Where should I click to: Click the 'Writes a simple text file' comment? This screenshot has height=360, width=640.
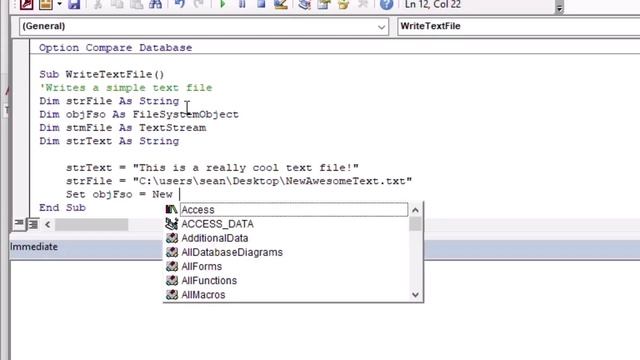coord(126,88)
